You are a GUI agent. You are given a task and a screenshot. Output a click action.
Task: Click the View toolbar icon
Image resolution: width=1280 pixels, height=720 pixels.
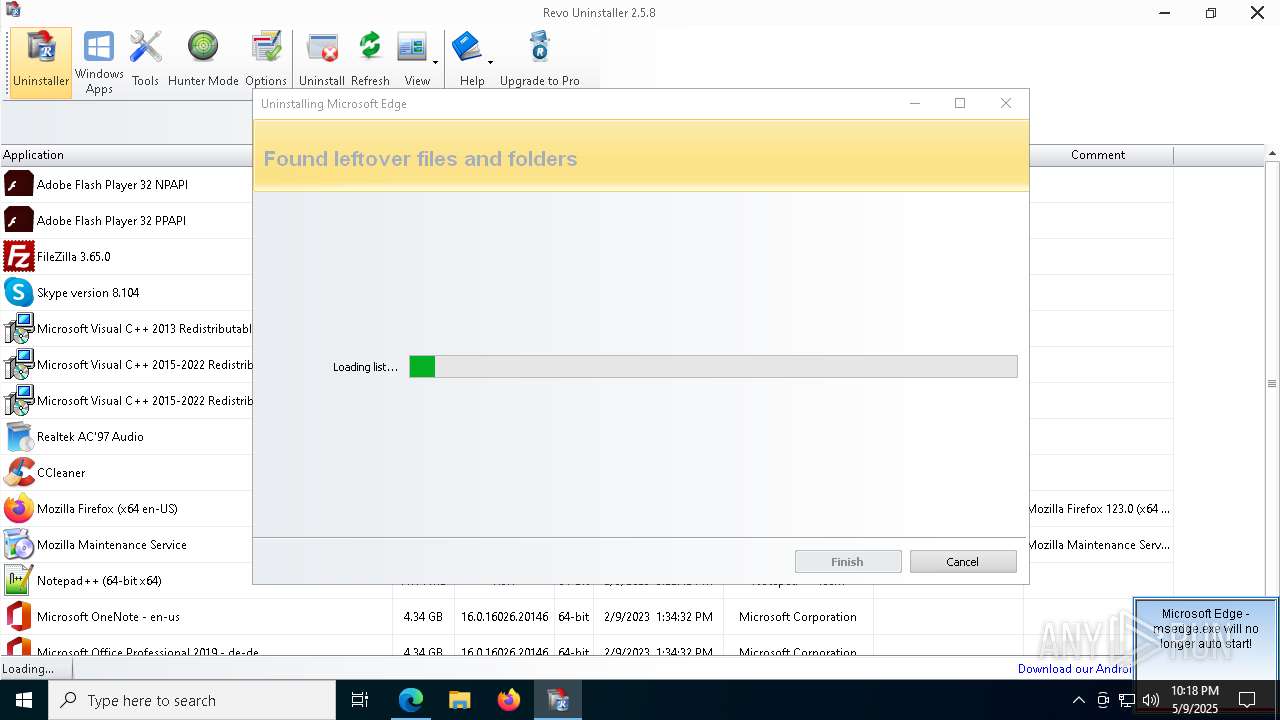tap(413, 60)
